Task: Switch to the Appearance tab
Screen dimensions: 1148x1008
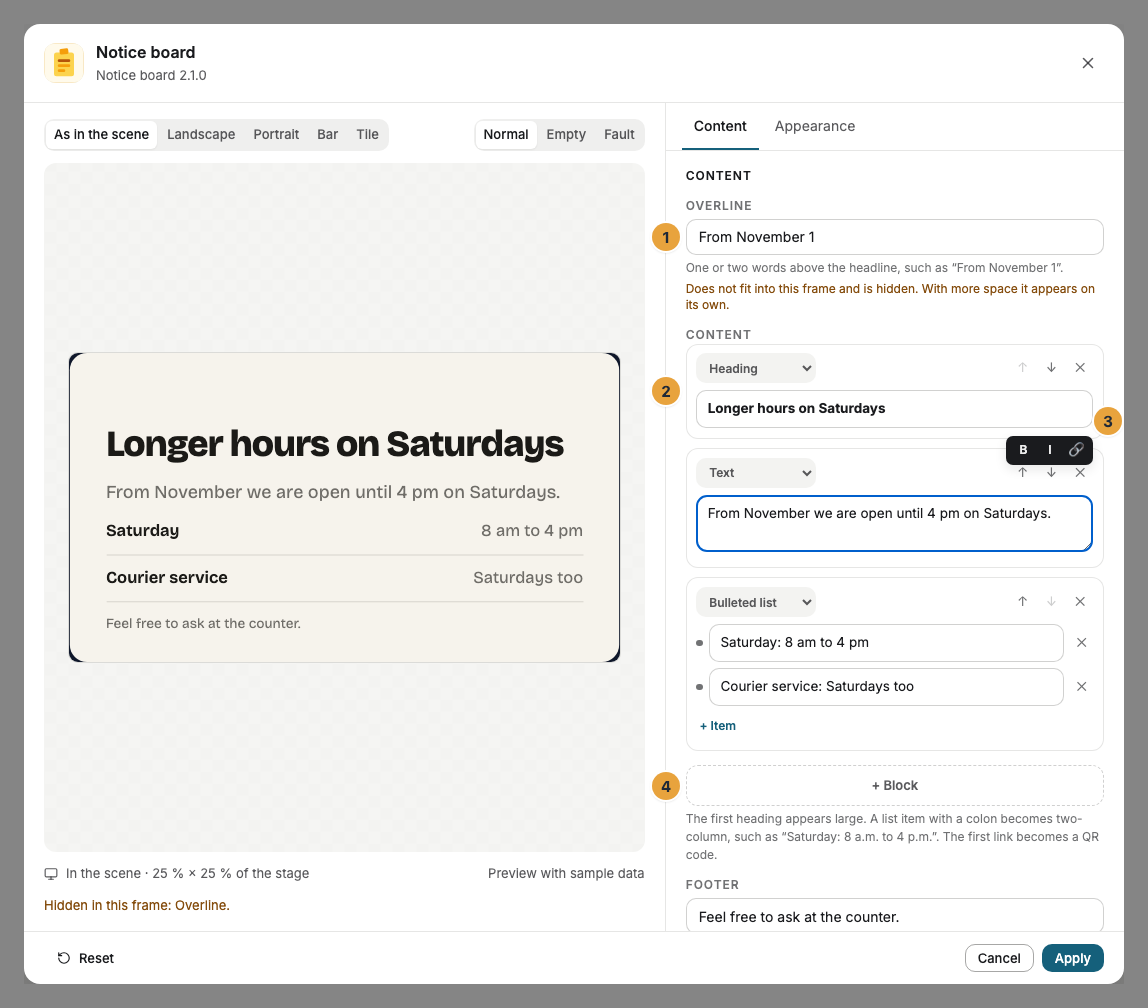Action: (x=814, y=126)
